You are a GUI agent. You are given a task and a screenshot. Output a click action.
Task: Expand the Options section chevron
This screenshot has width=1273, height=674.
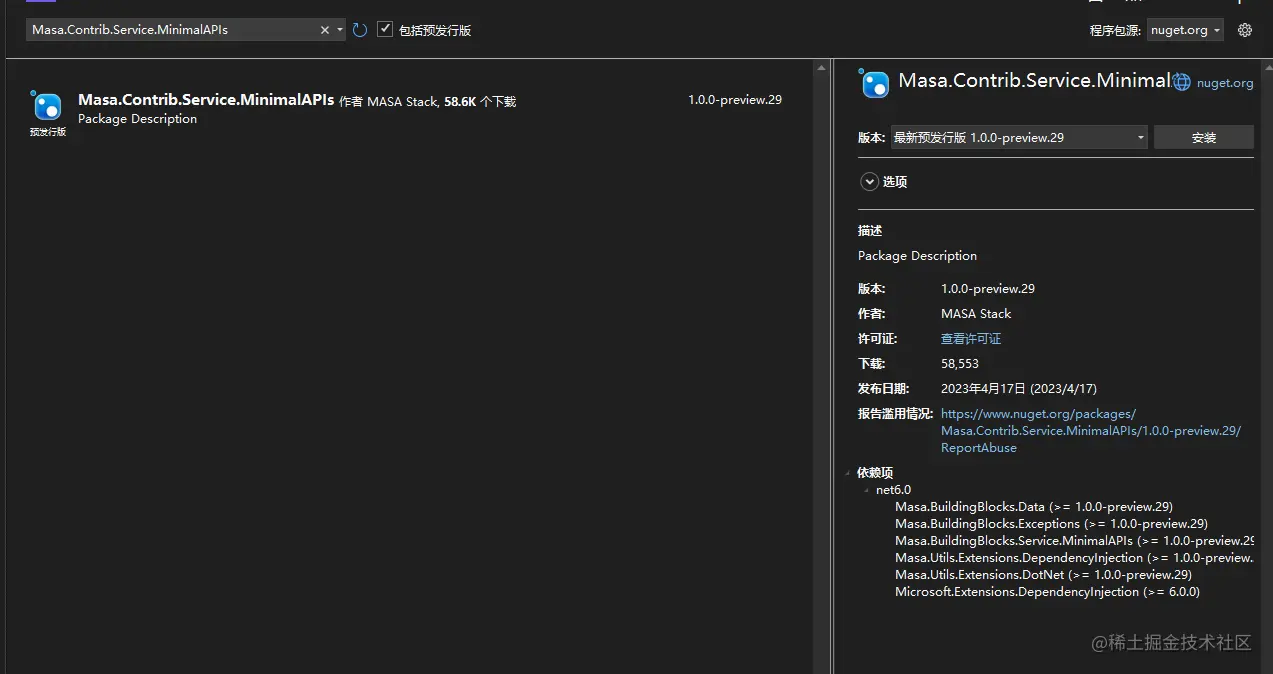point(869,182)
